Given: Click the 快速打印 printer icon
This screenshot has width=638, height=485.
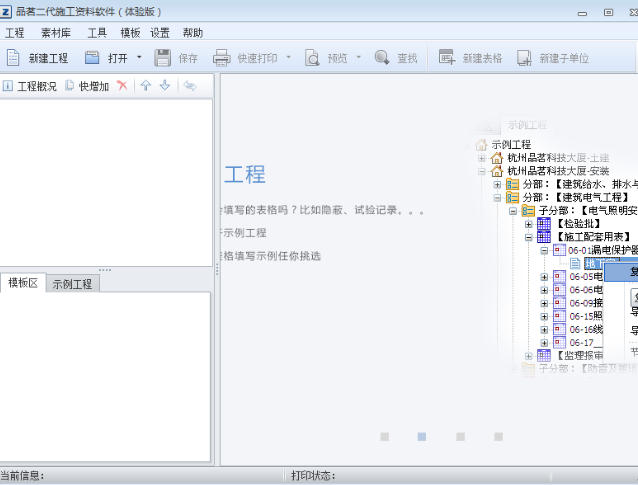Looking at the screenshot, I should coord(222,58).
